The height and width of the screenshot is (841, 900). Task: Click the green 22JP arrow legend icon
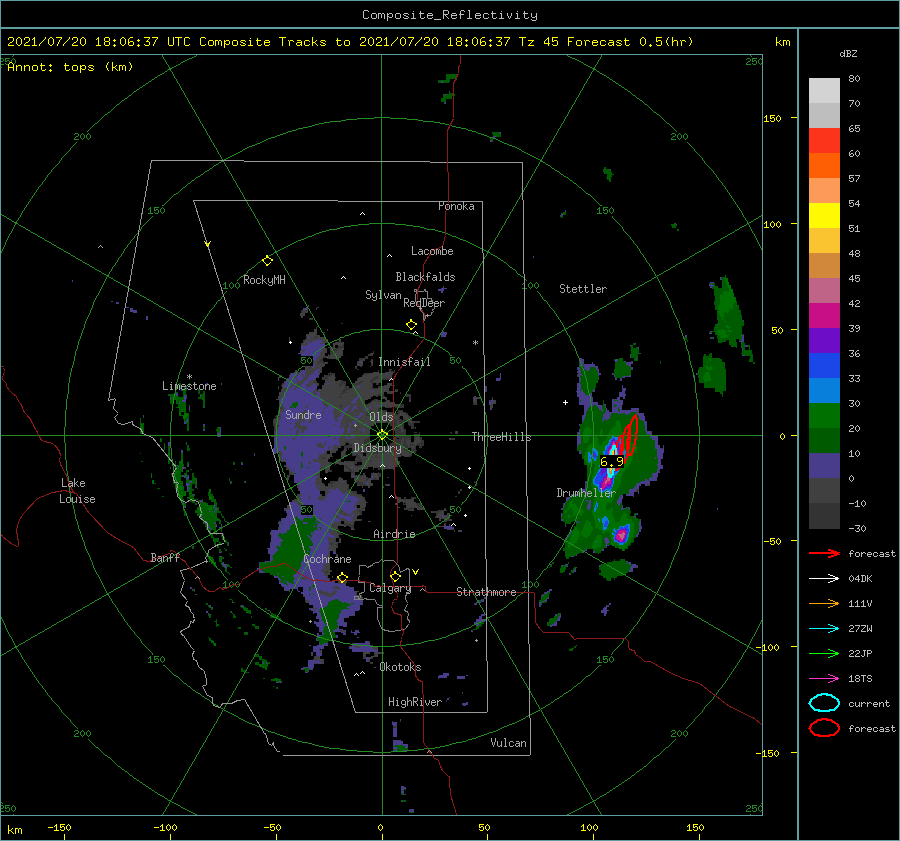click(824, 653)
